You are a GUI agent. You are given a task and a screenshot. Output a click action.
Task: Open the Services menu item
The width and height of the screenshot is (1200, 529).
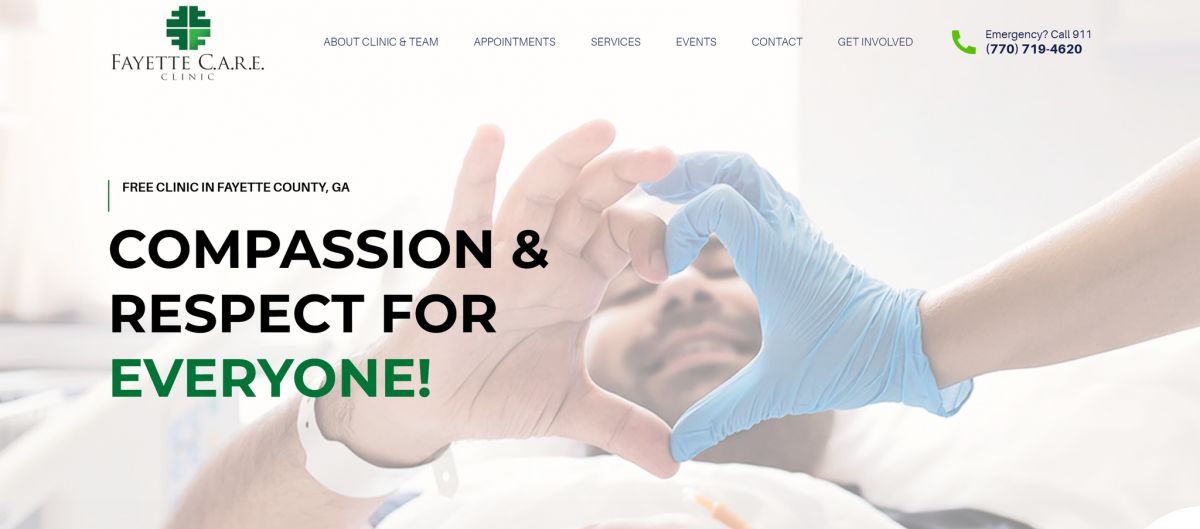pos(616,42)
